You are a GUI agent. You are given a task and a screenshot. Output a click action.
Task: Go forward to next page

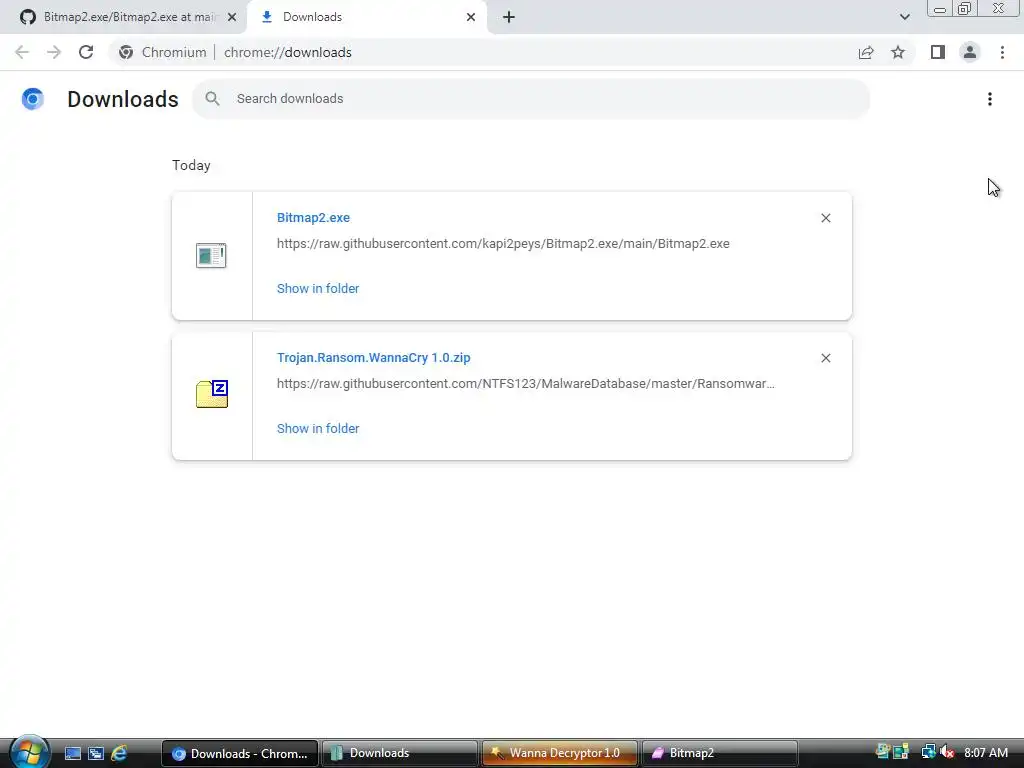point(54,52)
